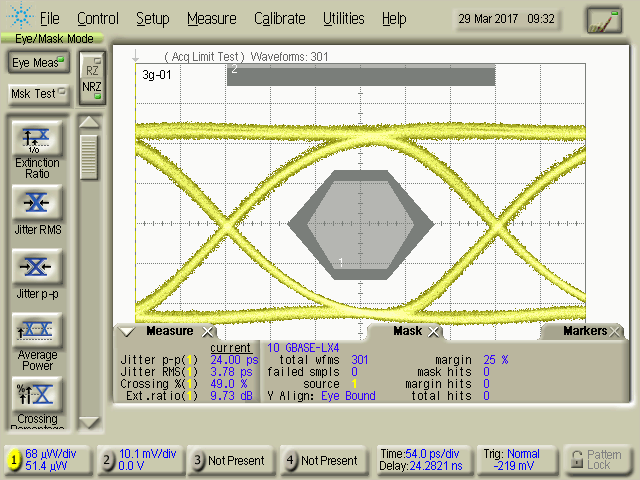Screen dimensions: 640x480
Task: Click the Crossing Percentage measurement icon
Action: click(37, 394)
